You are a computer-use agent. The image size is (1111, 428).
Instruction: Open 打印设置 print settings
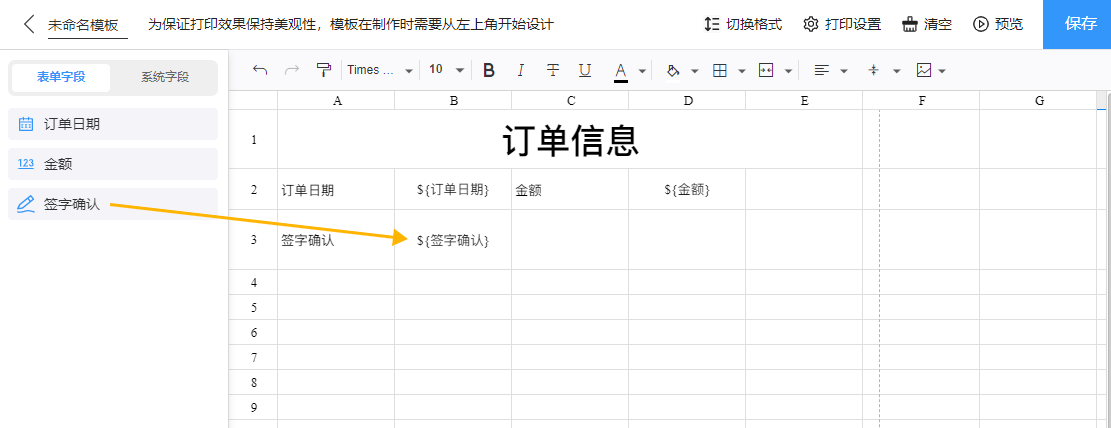pos(842,24)
